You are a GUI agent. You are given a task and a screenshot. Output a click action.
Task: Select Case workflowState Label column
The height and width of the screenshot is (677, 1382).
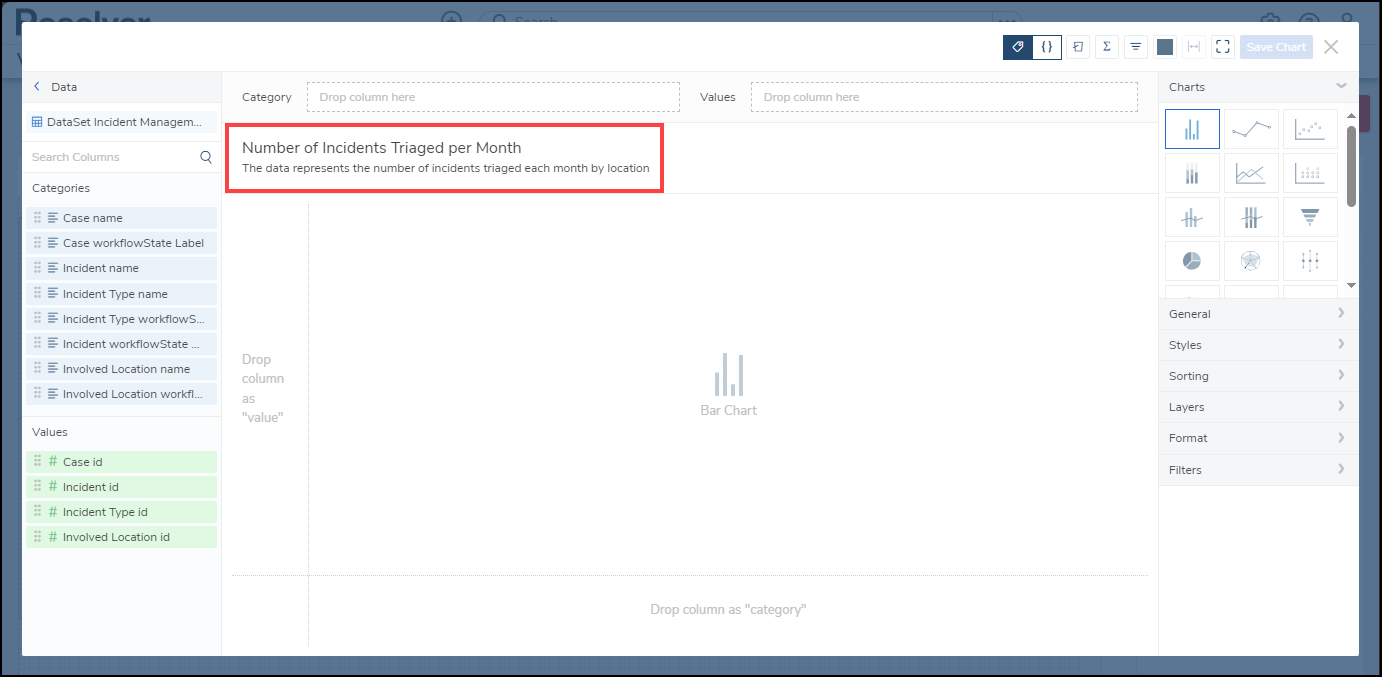[x=122, y=243]
